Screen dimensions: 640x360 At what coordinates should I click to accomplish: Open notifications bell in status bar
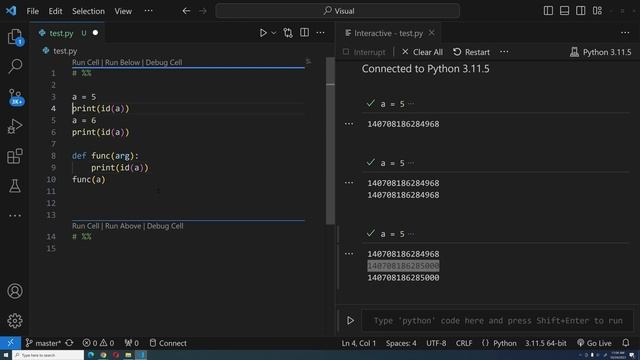click(626, 343)
